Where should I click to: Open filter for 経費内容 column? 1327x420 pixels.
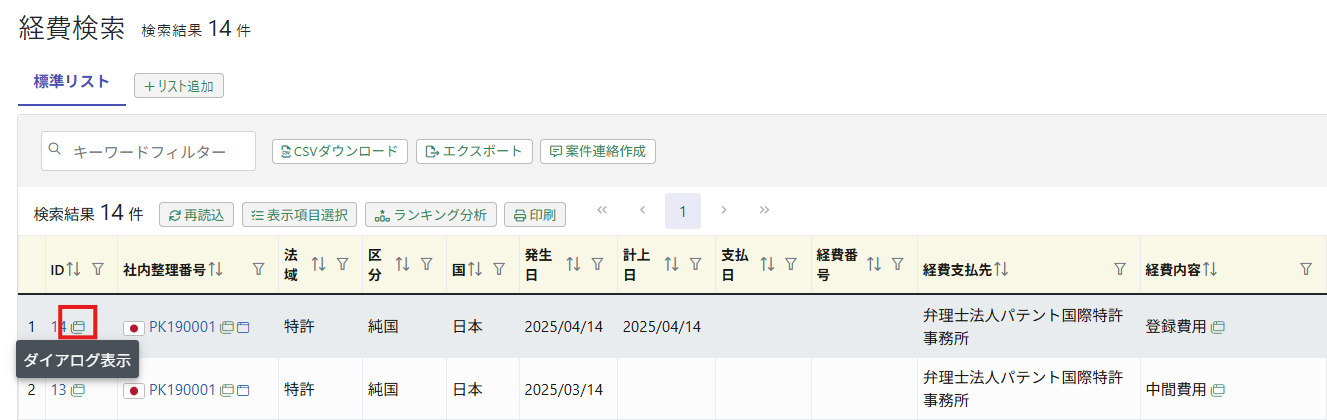[x=1306, y=269]
